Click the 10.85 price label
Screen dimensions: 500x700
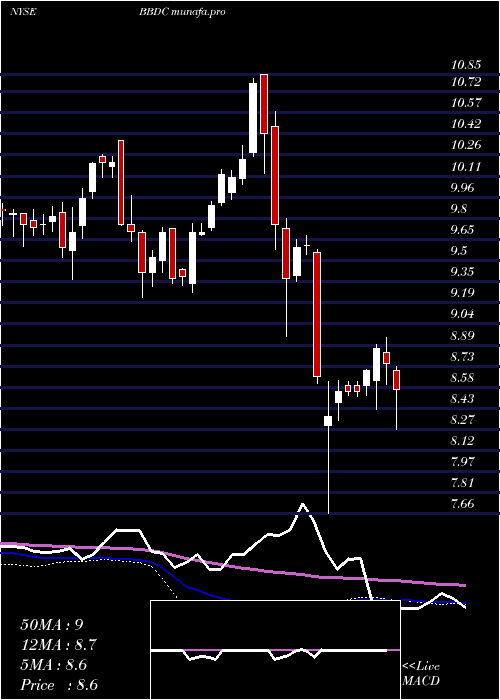466,65
